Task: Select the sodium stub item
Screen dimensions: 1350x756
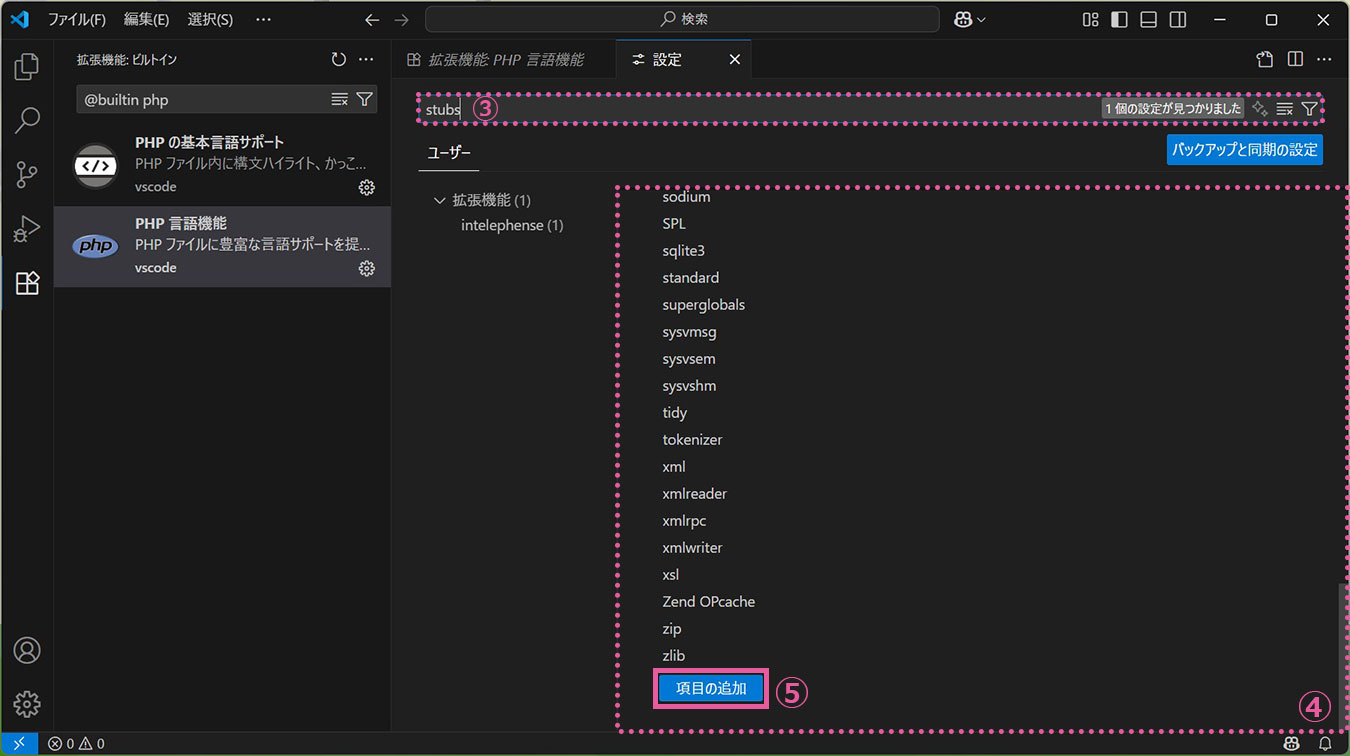Action: click(686, 197)
